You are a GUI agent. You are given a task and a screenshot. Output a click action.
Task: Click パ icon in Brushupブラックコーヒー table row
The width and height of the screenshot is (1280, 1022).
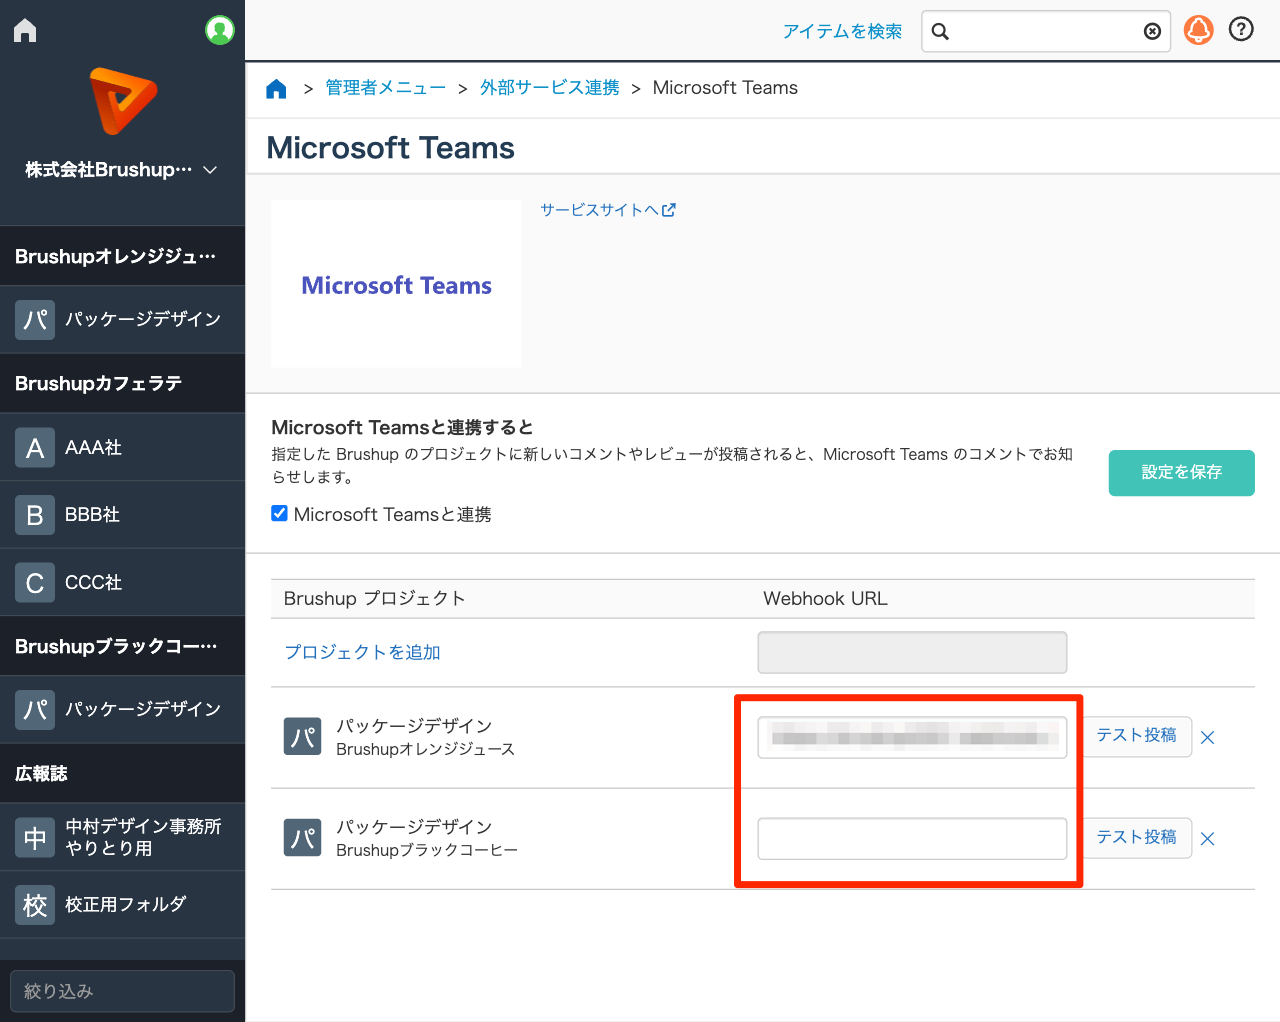pyautogui.click(x=303, y=838)
